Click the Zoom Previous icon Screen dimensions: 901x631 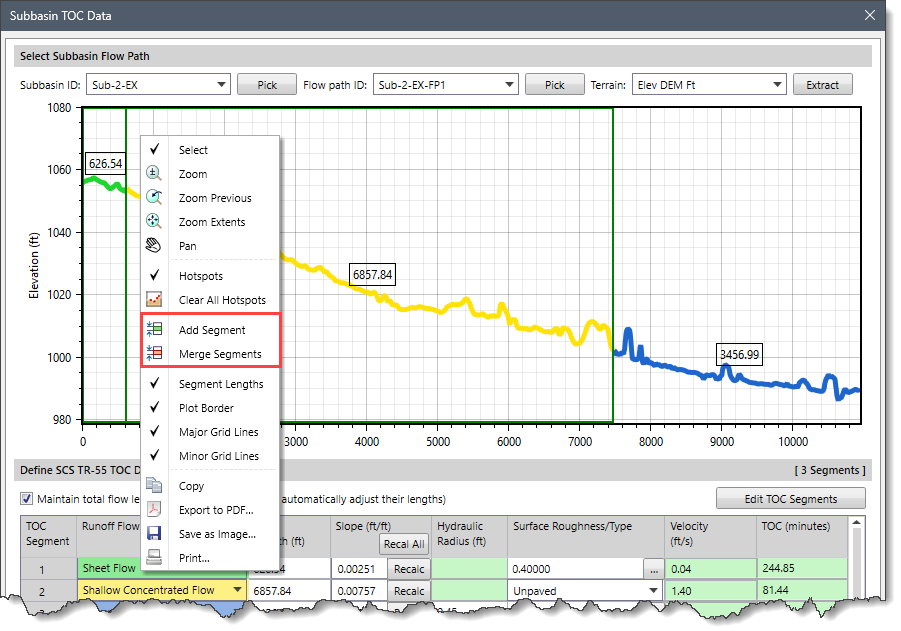pos(154,198)
